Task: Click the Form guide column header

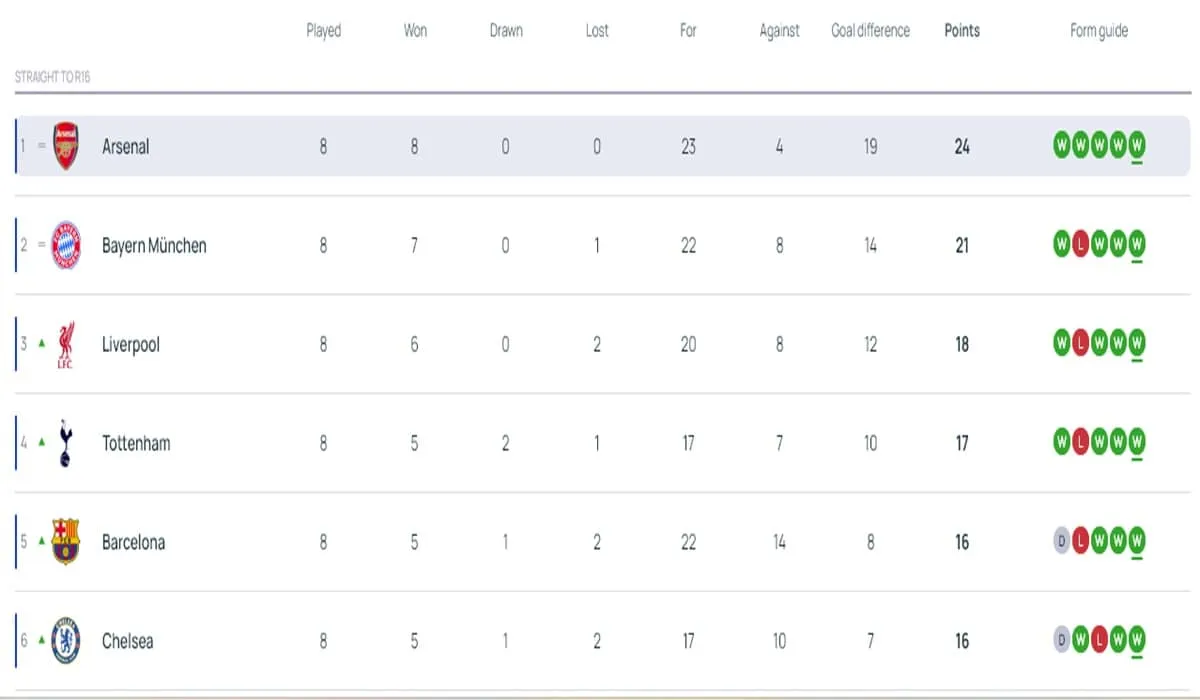Action: coord(1099,31)
